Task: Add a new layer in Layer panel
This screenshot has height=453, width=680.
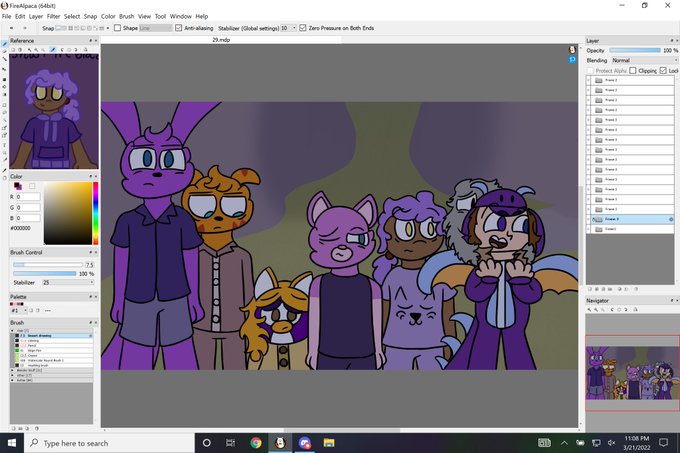Action: [x=590, y=289]
